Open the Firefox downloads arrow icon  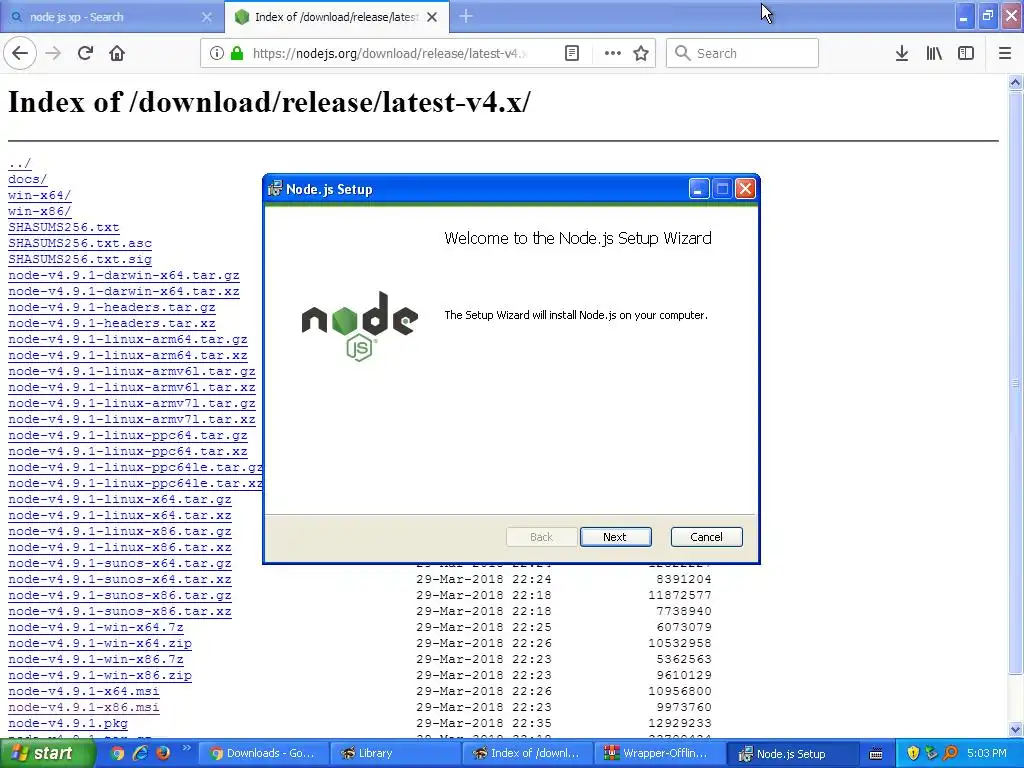click(x=901, y=53)
